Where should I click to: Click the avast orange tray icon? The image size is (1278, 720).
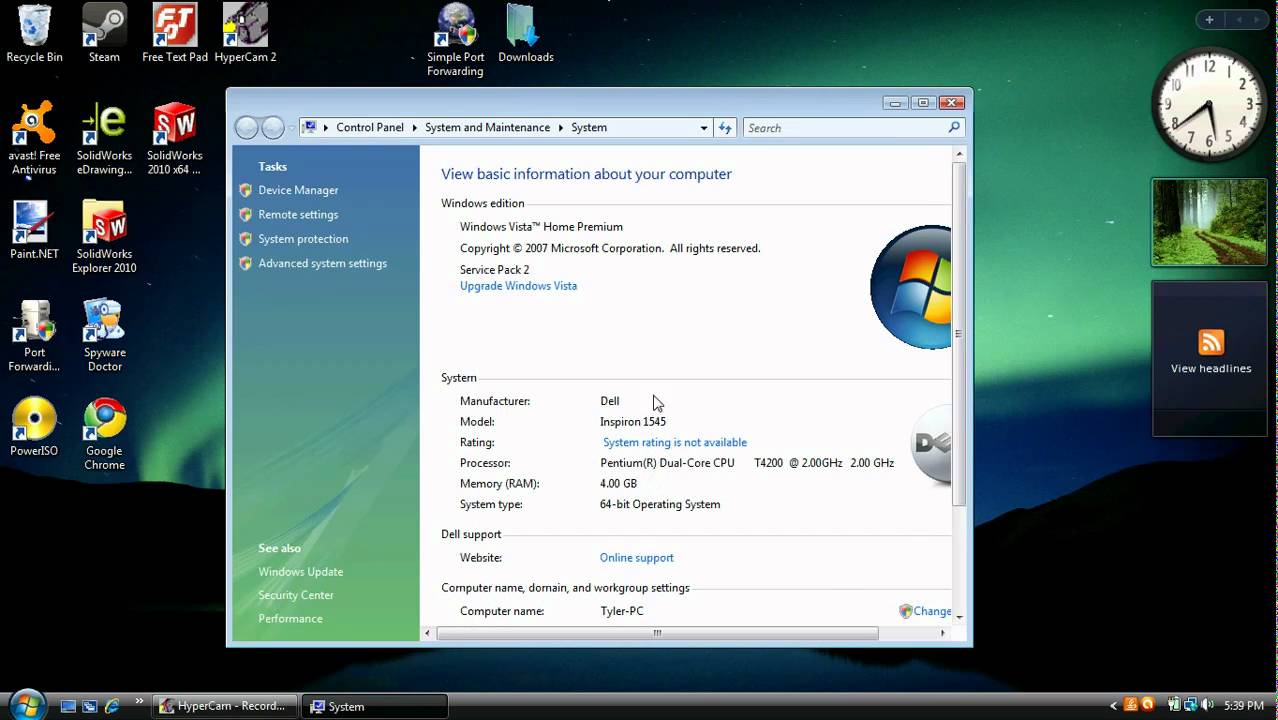(1148, 705)
